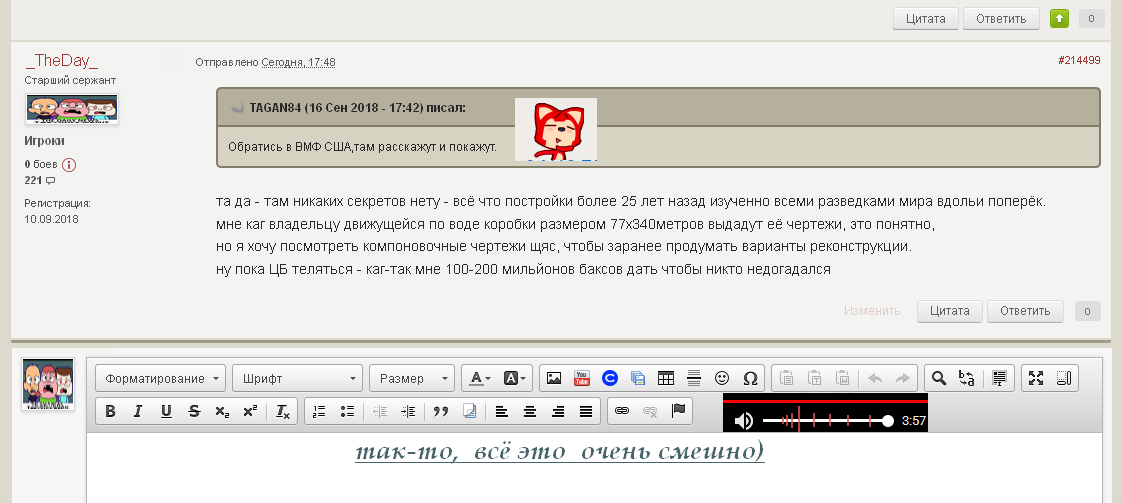Open _TheDay_ user profile link
The width and height of the screenshot is (1121, 503).
click(x=62, y=61)
